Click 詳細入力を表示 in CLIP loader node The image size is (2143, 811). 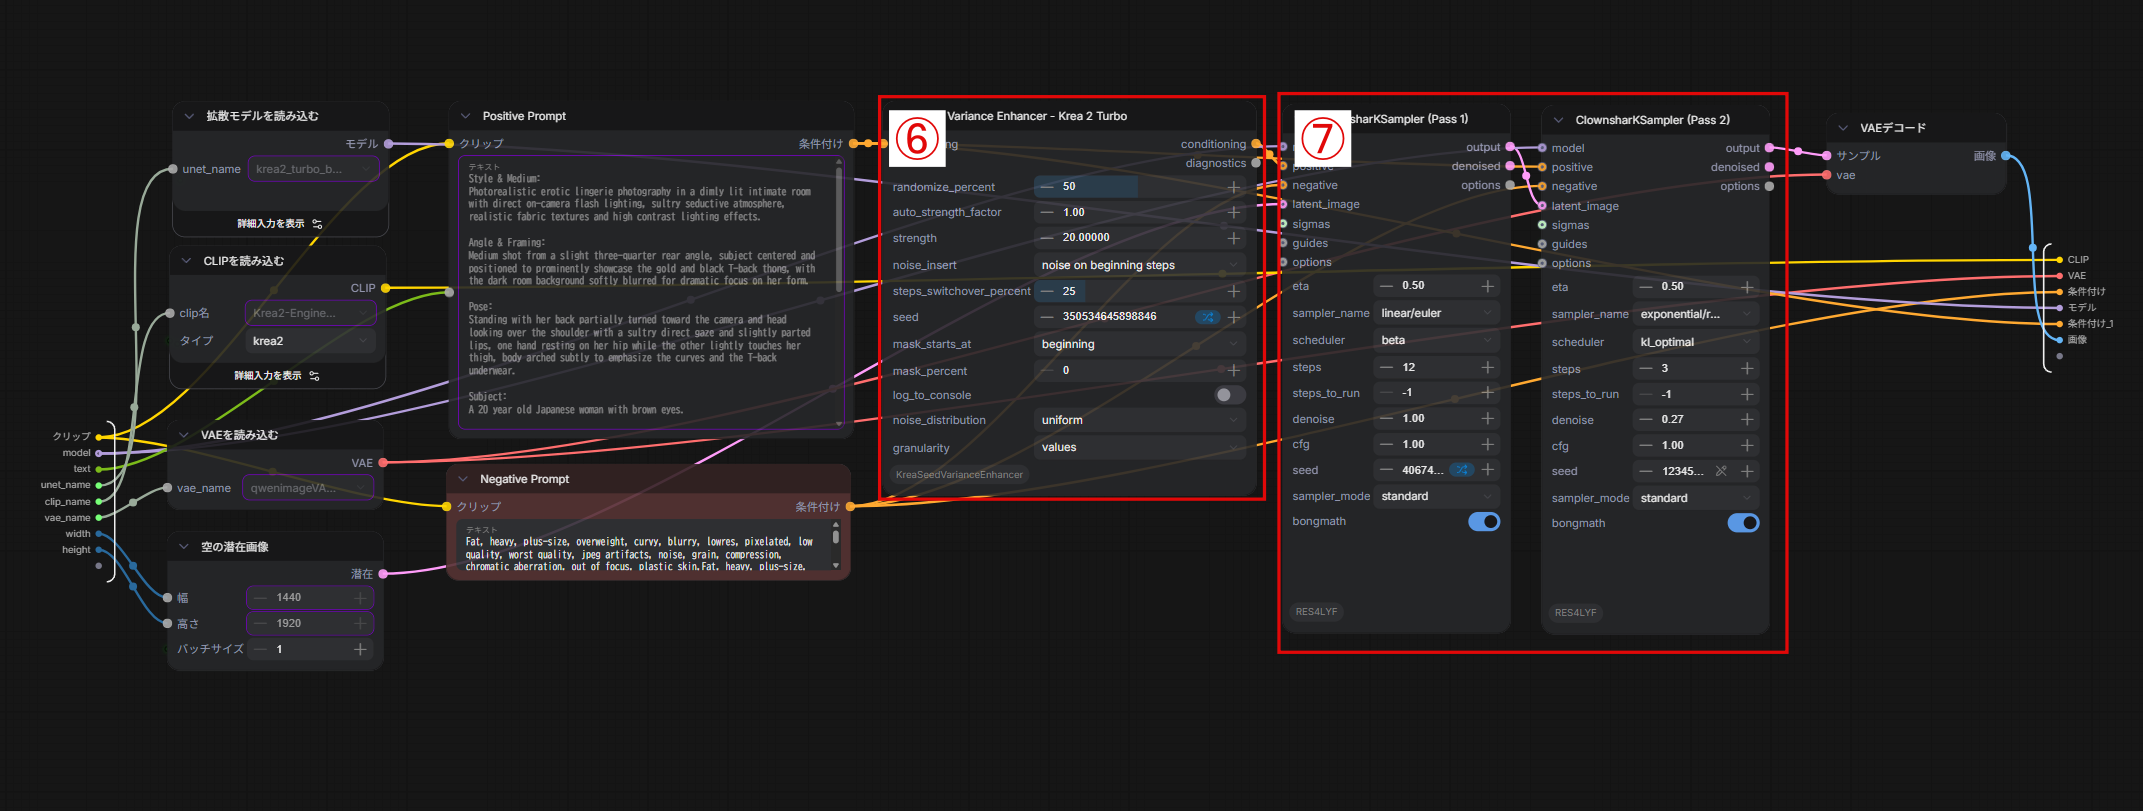click(277, 376)
